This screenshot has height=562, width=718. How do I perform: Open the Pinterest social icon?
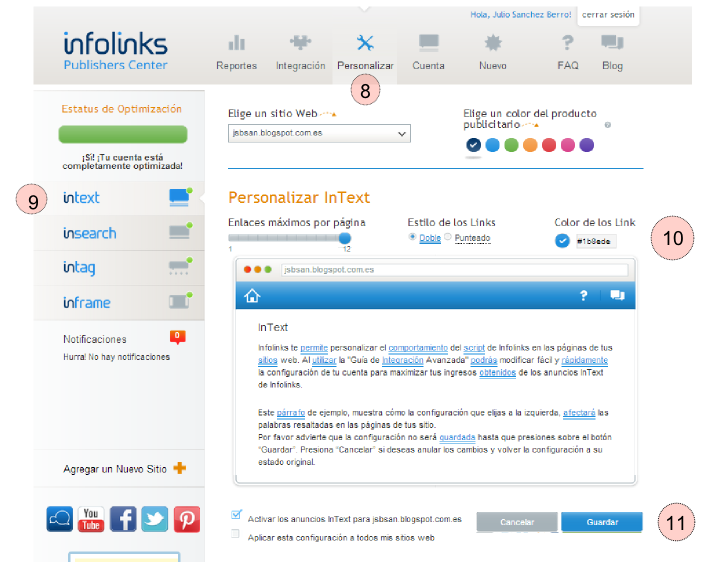coord(186,519)
